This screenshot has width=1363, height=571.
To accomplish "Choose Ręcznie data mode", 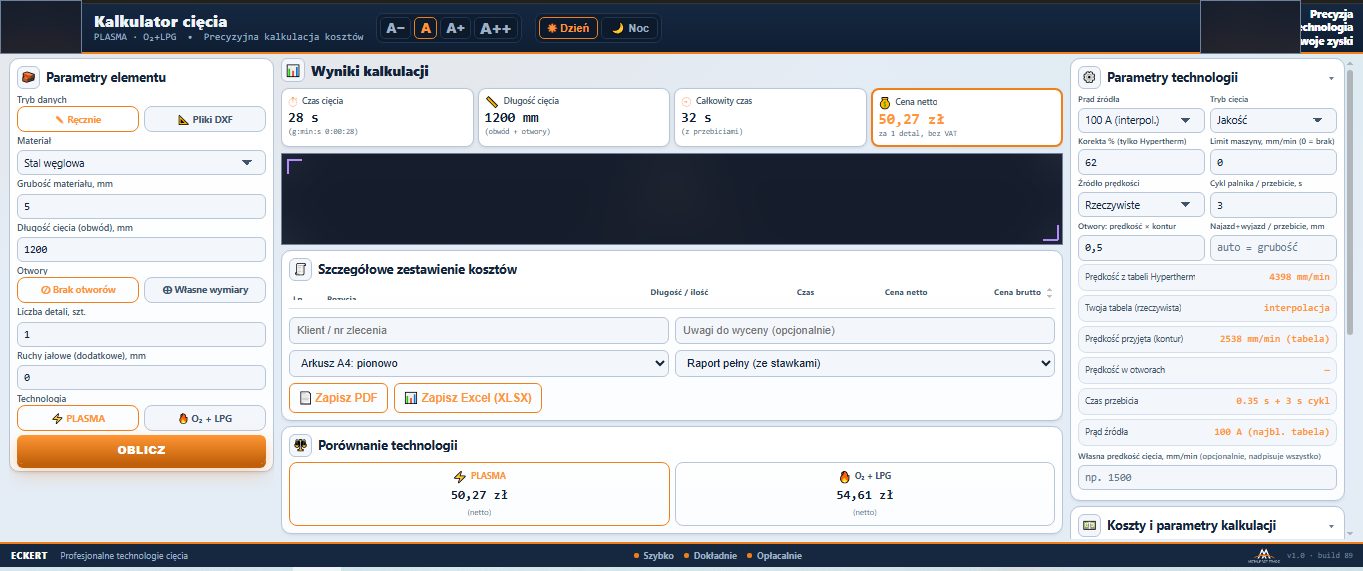I will point(78,119).
